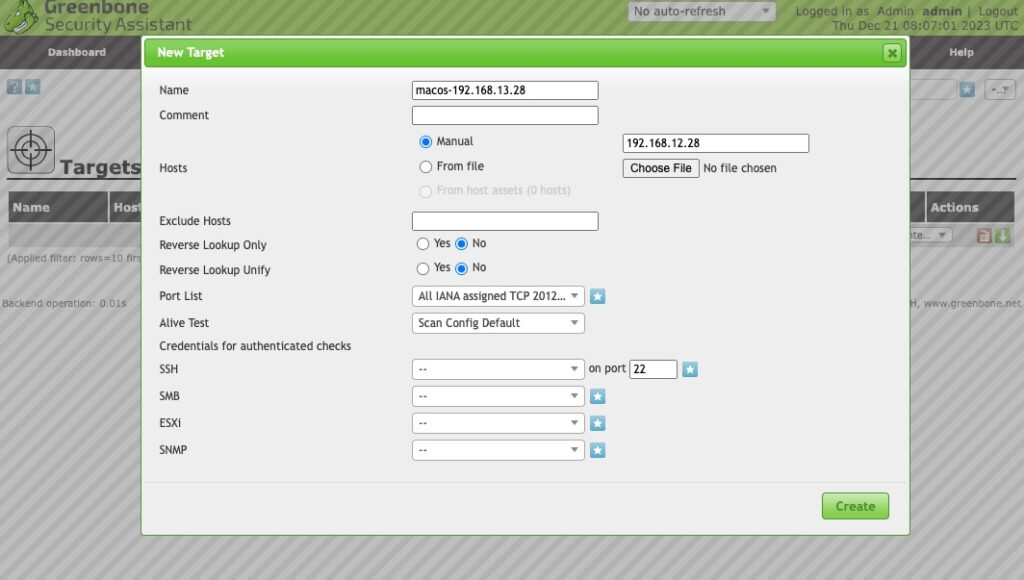Screen dimensions: 1024x580
Task: Create new port list star icon
Action: 598,297
